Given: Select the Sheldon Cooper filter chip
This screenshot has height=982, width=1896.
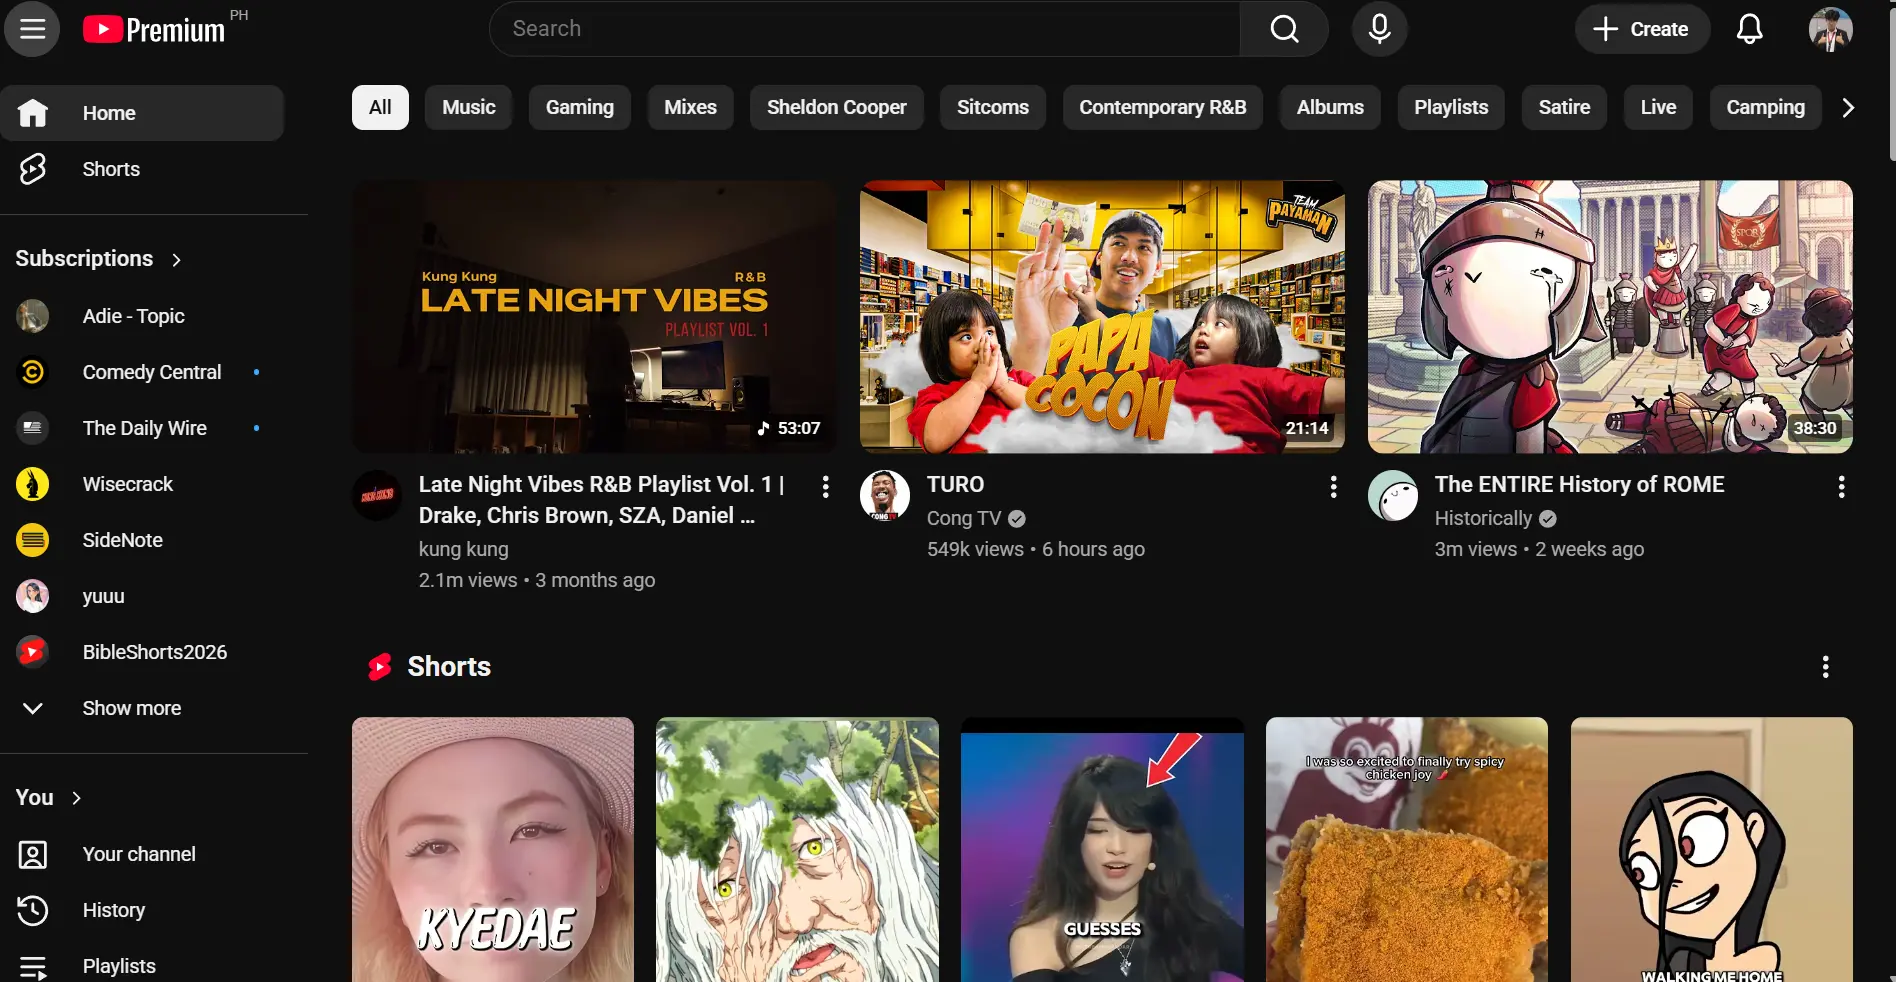Looking at the screenshot, I should (837, 107).
